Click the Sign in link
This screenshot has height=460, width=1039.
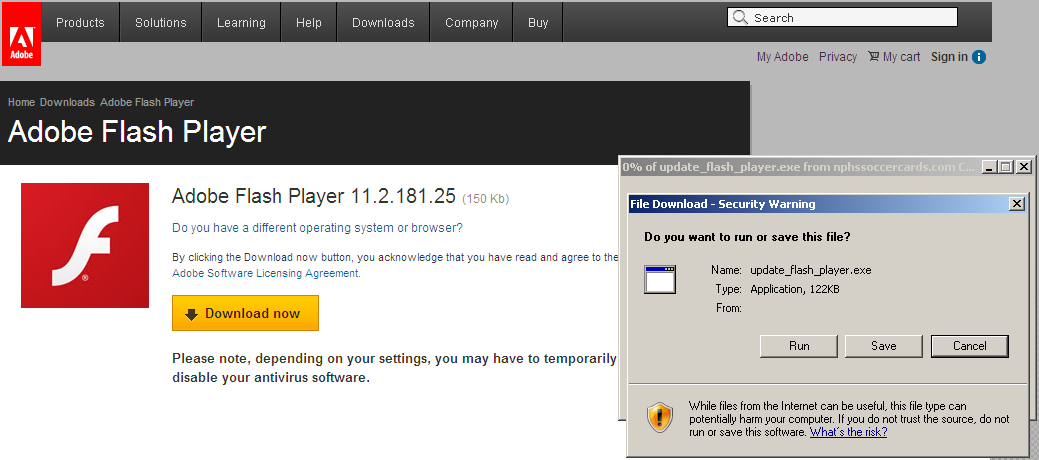(x=949, y=57)
